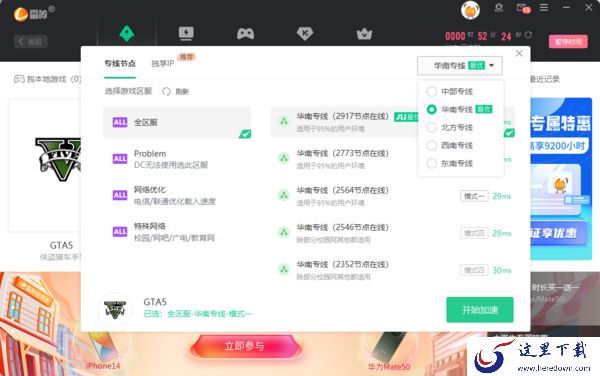This screenshot has width=600, height=376.
Task: Open the rocket acceleration tab icon
Action: point(127,33)
